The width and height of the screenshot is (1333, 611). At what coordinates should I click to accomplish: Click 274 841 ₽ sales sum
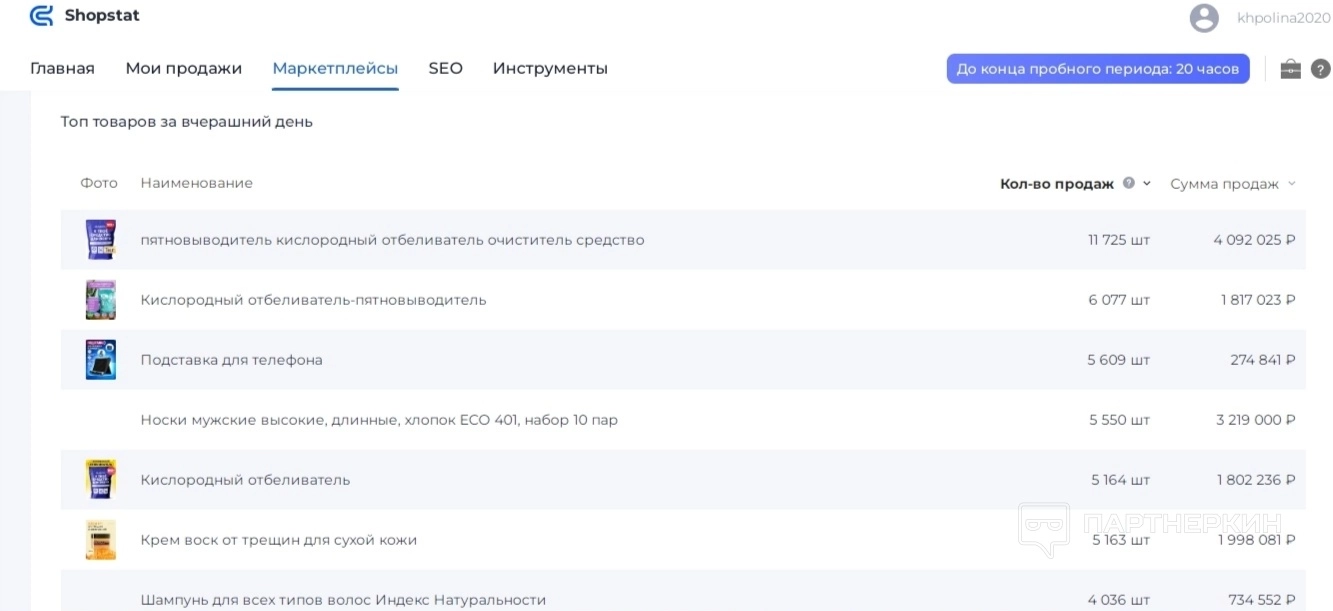(x=1263, y=360)
